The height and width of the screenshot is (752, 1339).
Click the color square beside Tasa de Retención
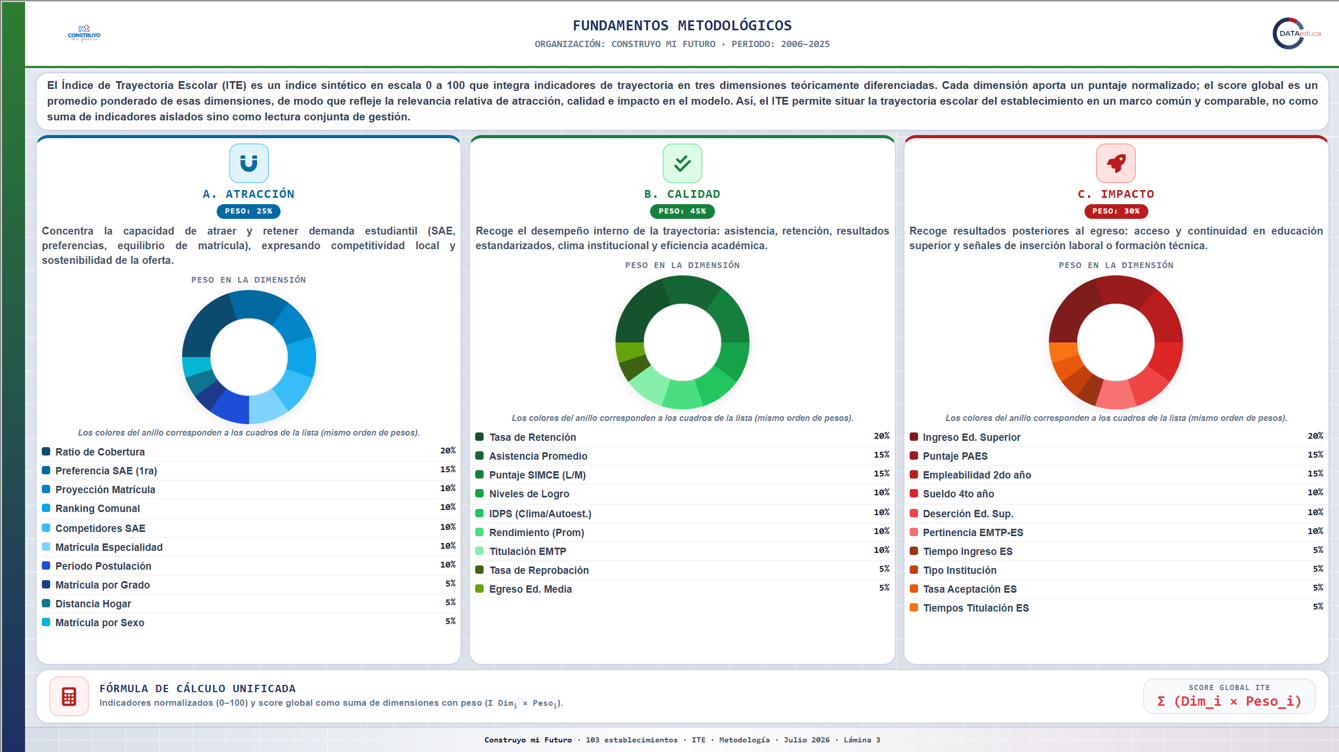[480, 437]
